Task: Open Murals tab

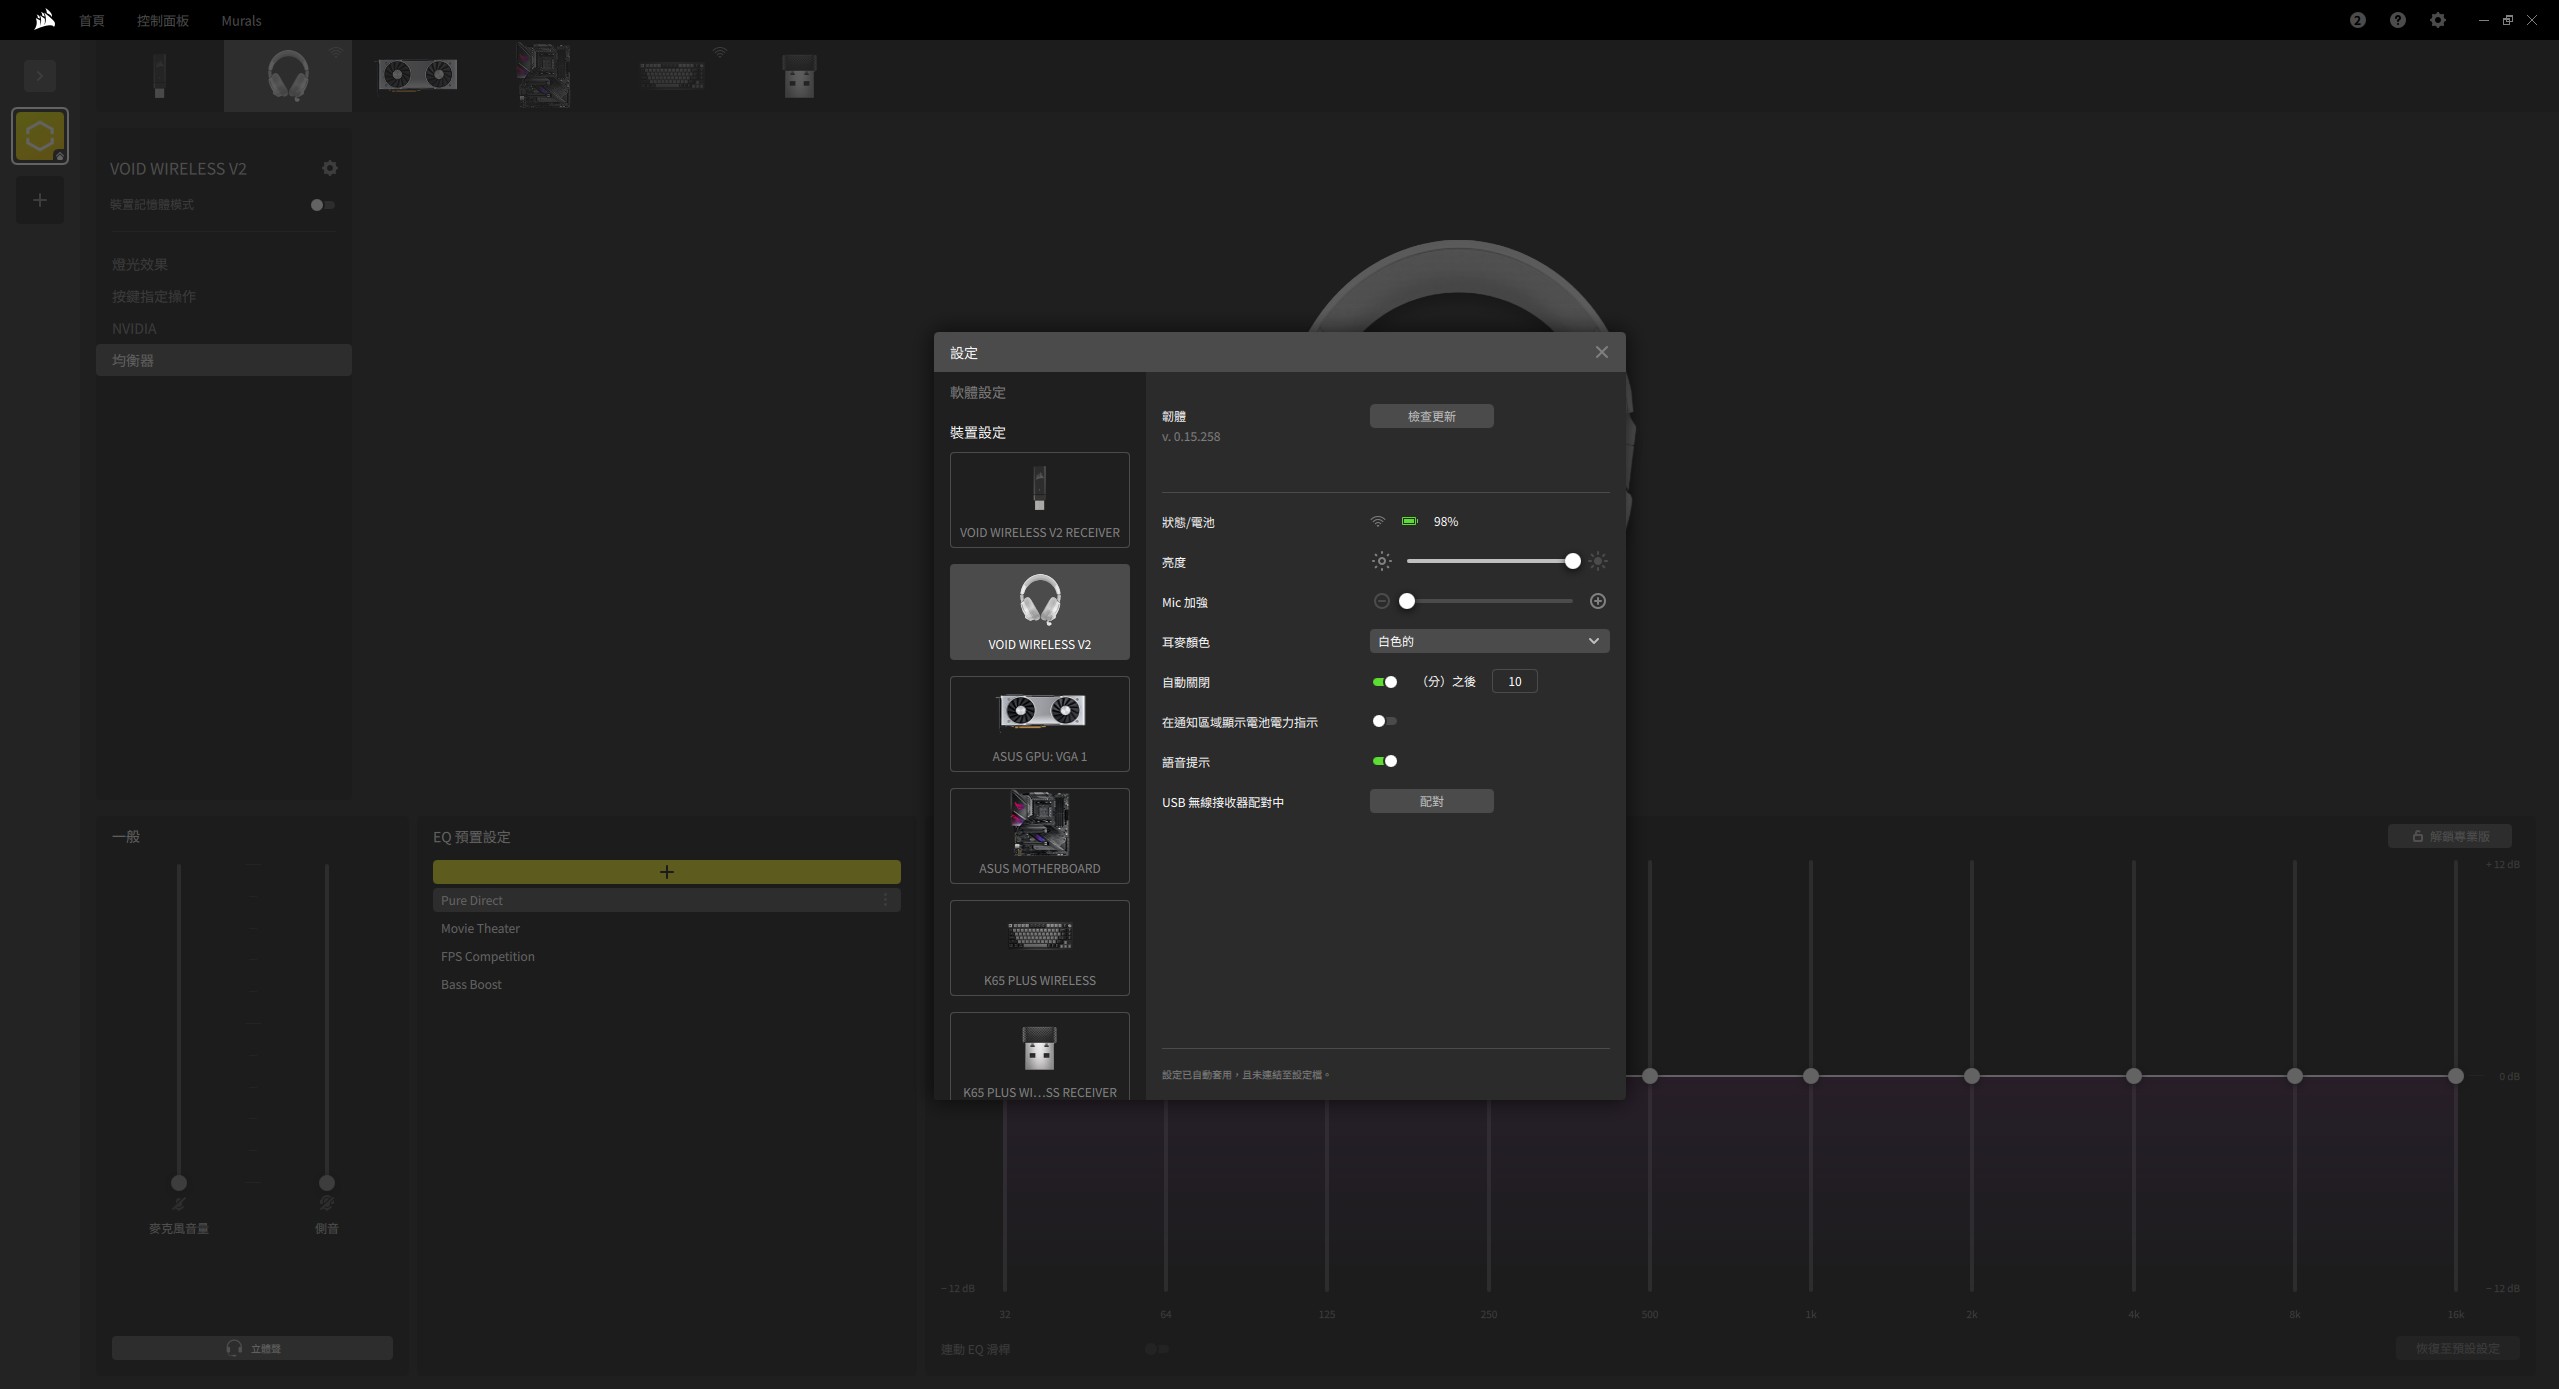Action: 241,20
